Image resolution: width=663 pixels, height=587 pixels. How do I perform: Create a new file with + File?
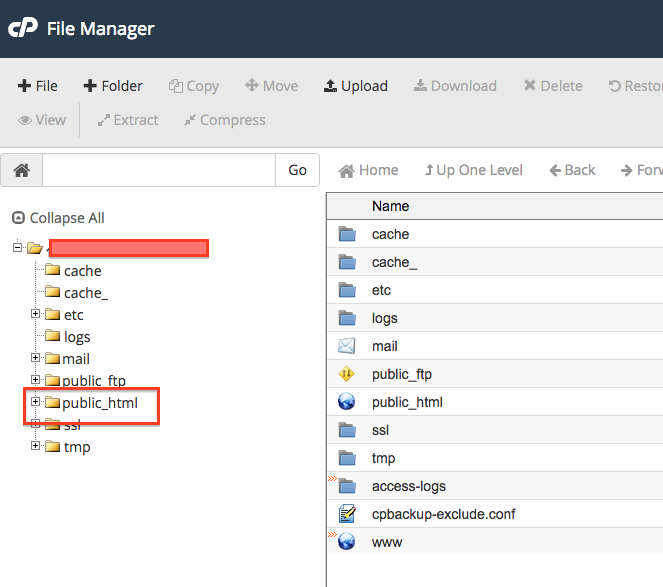point(38,86)
